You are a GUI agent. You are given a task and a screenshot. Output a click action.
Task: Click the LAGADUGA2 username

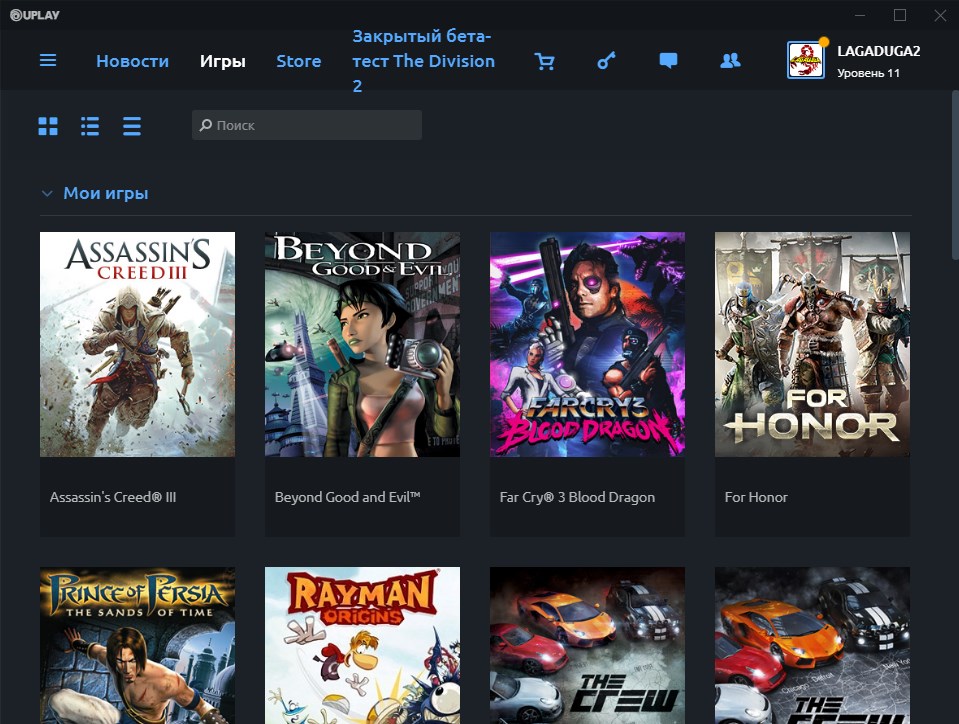coord(878,51)
